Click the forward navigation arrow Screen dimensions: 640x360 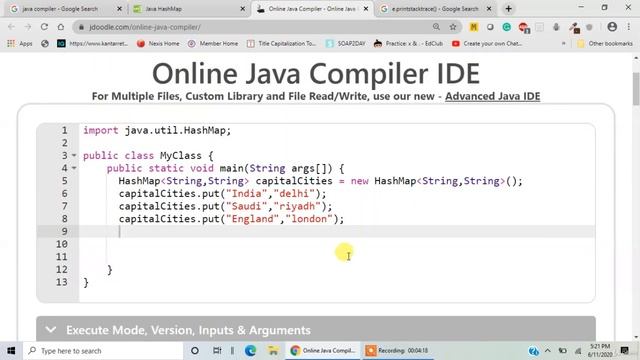(x=27, y=27)
